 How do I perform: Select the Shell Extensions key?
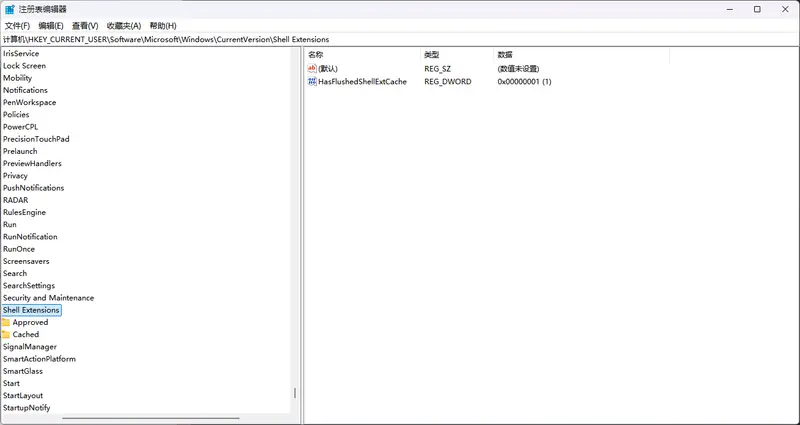pos(31,310)
